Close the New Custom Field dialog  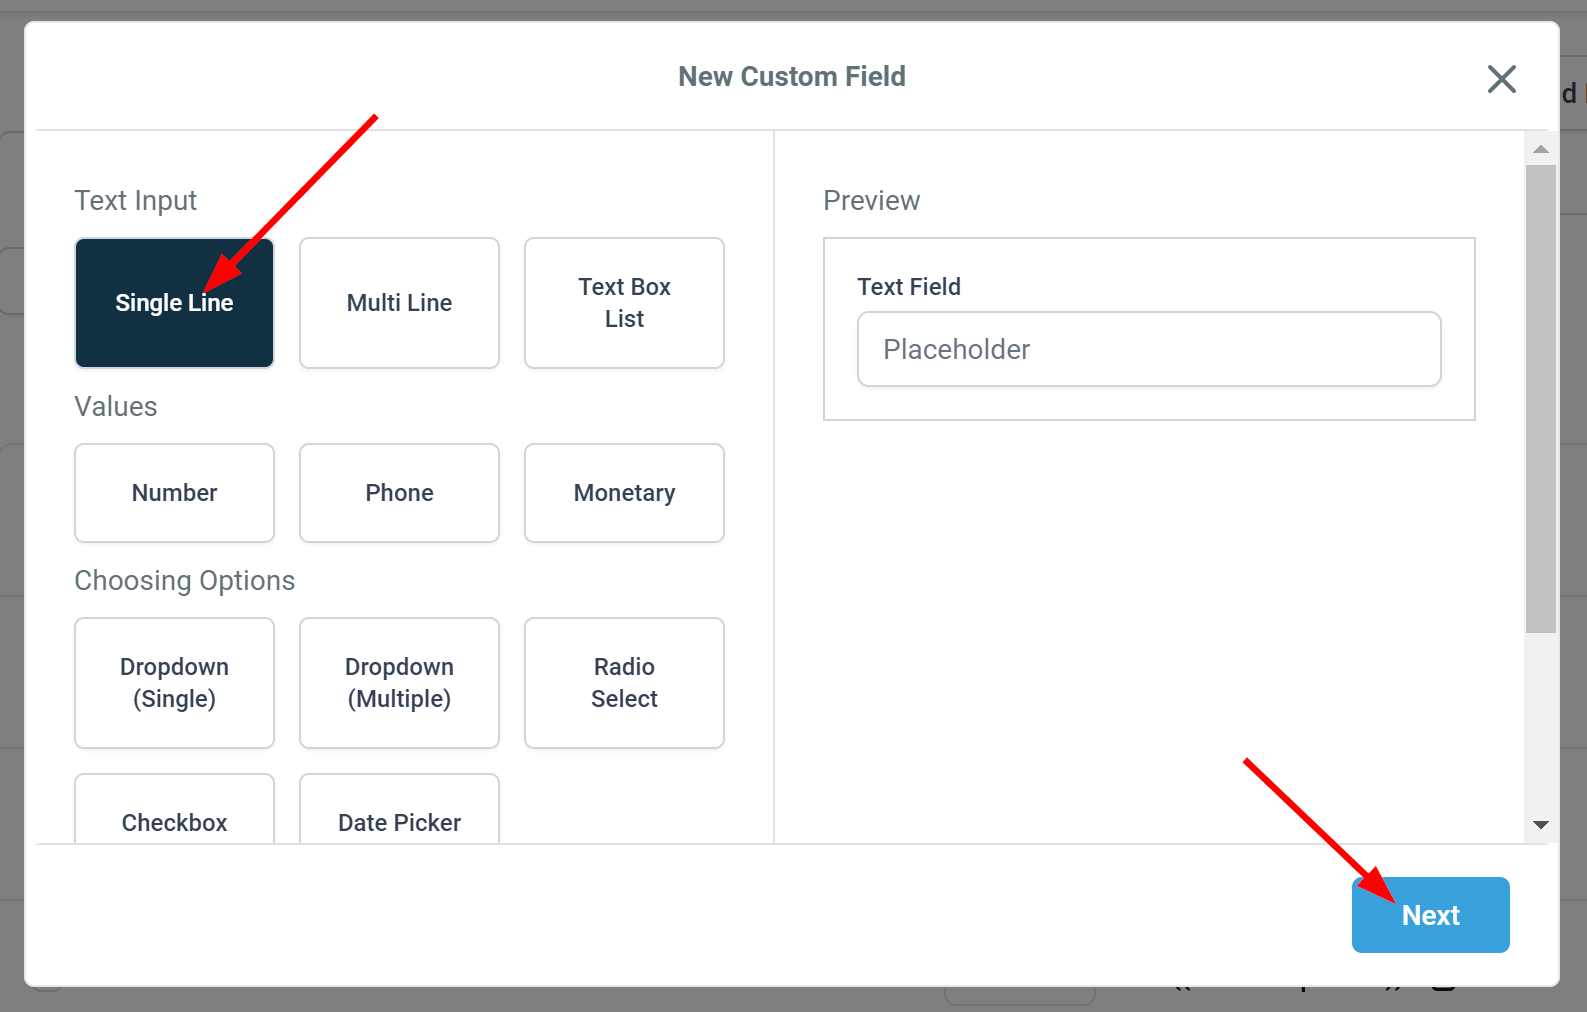[x=1501, y=79]
